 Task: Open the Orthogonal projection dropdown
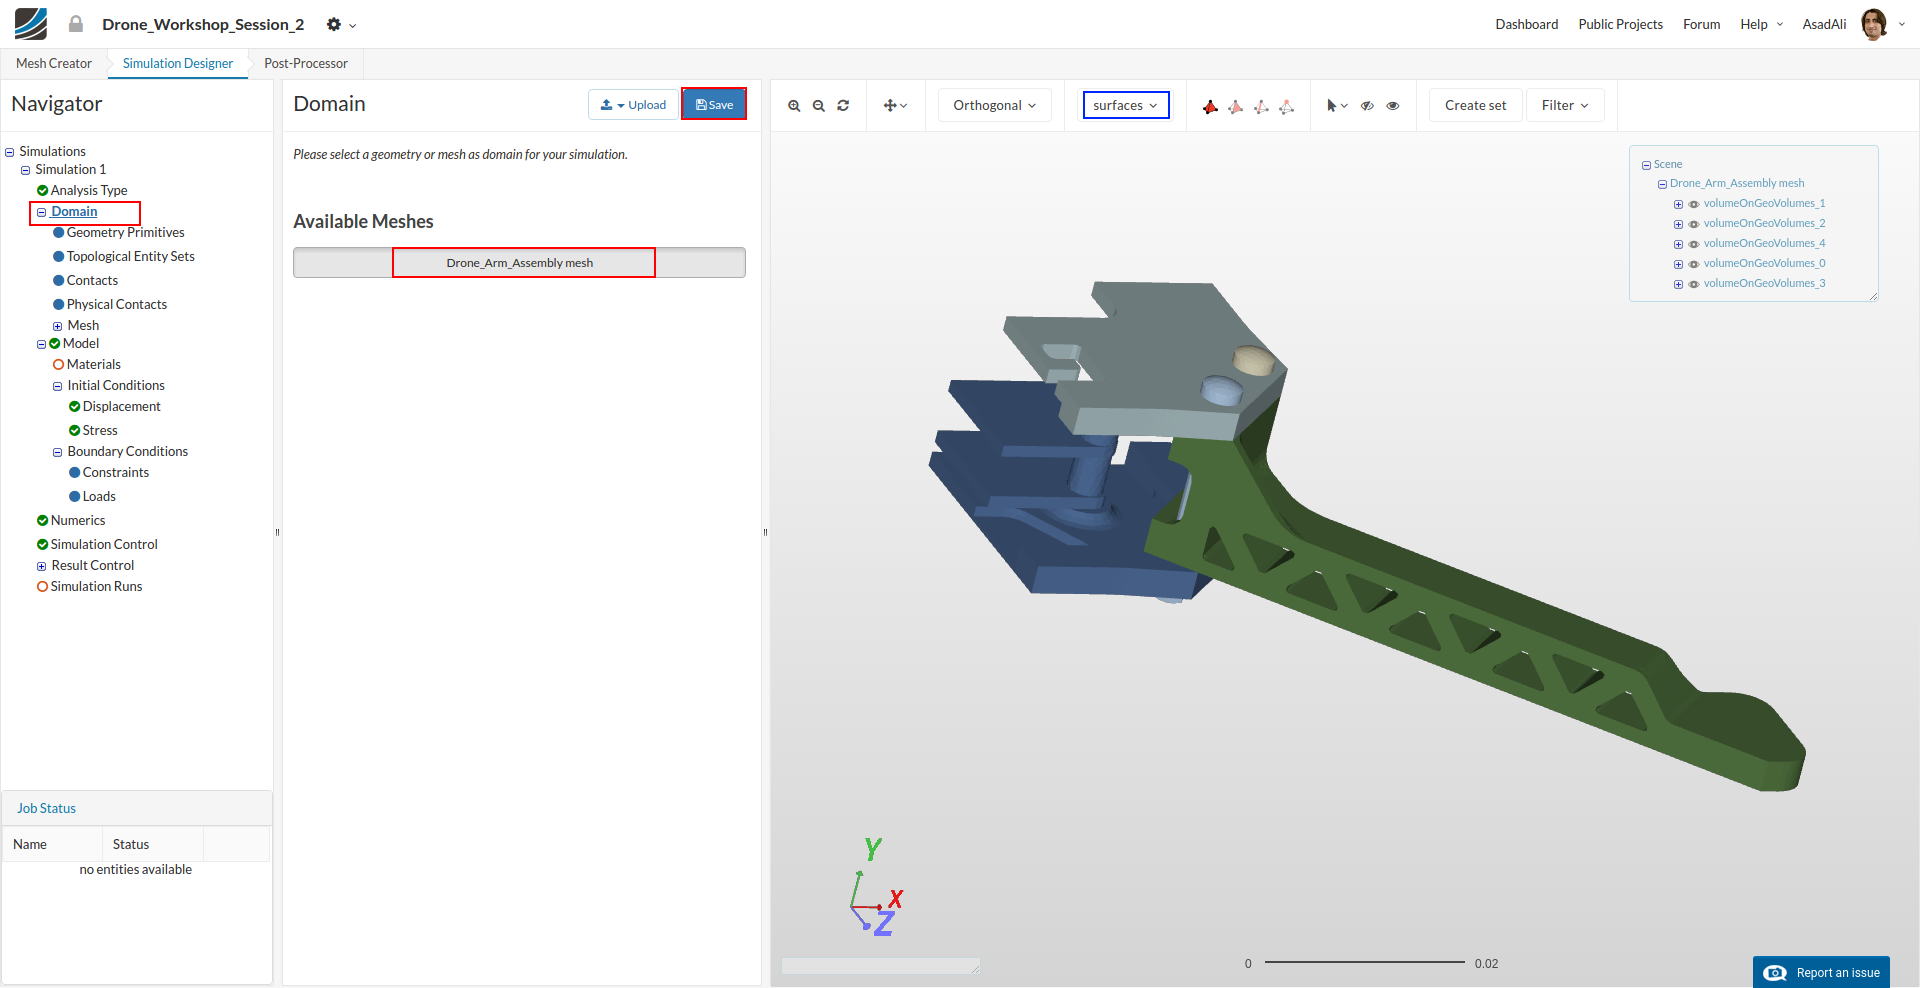(994, 105)
